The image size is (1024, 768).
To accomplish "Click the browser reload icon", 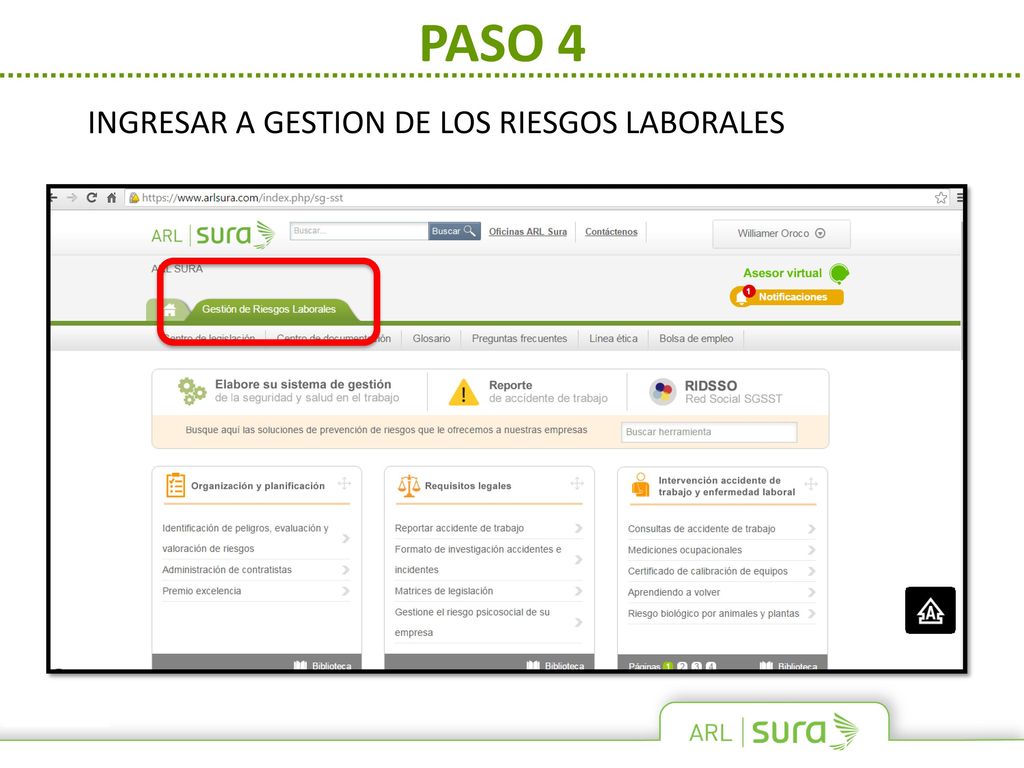I will [x=91, y=197].
